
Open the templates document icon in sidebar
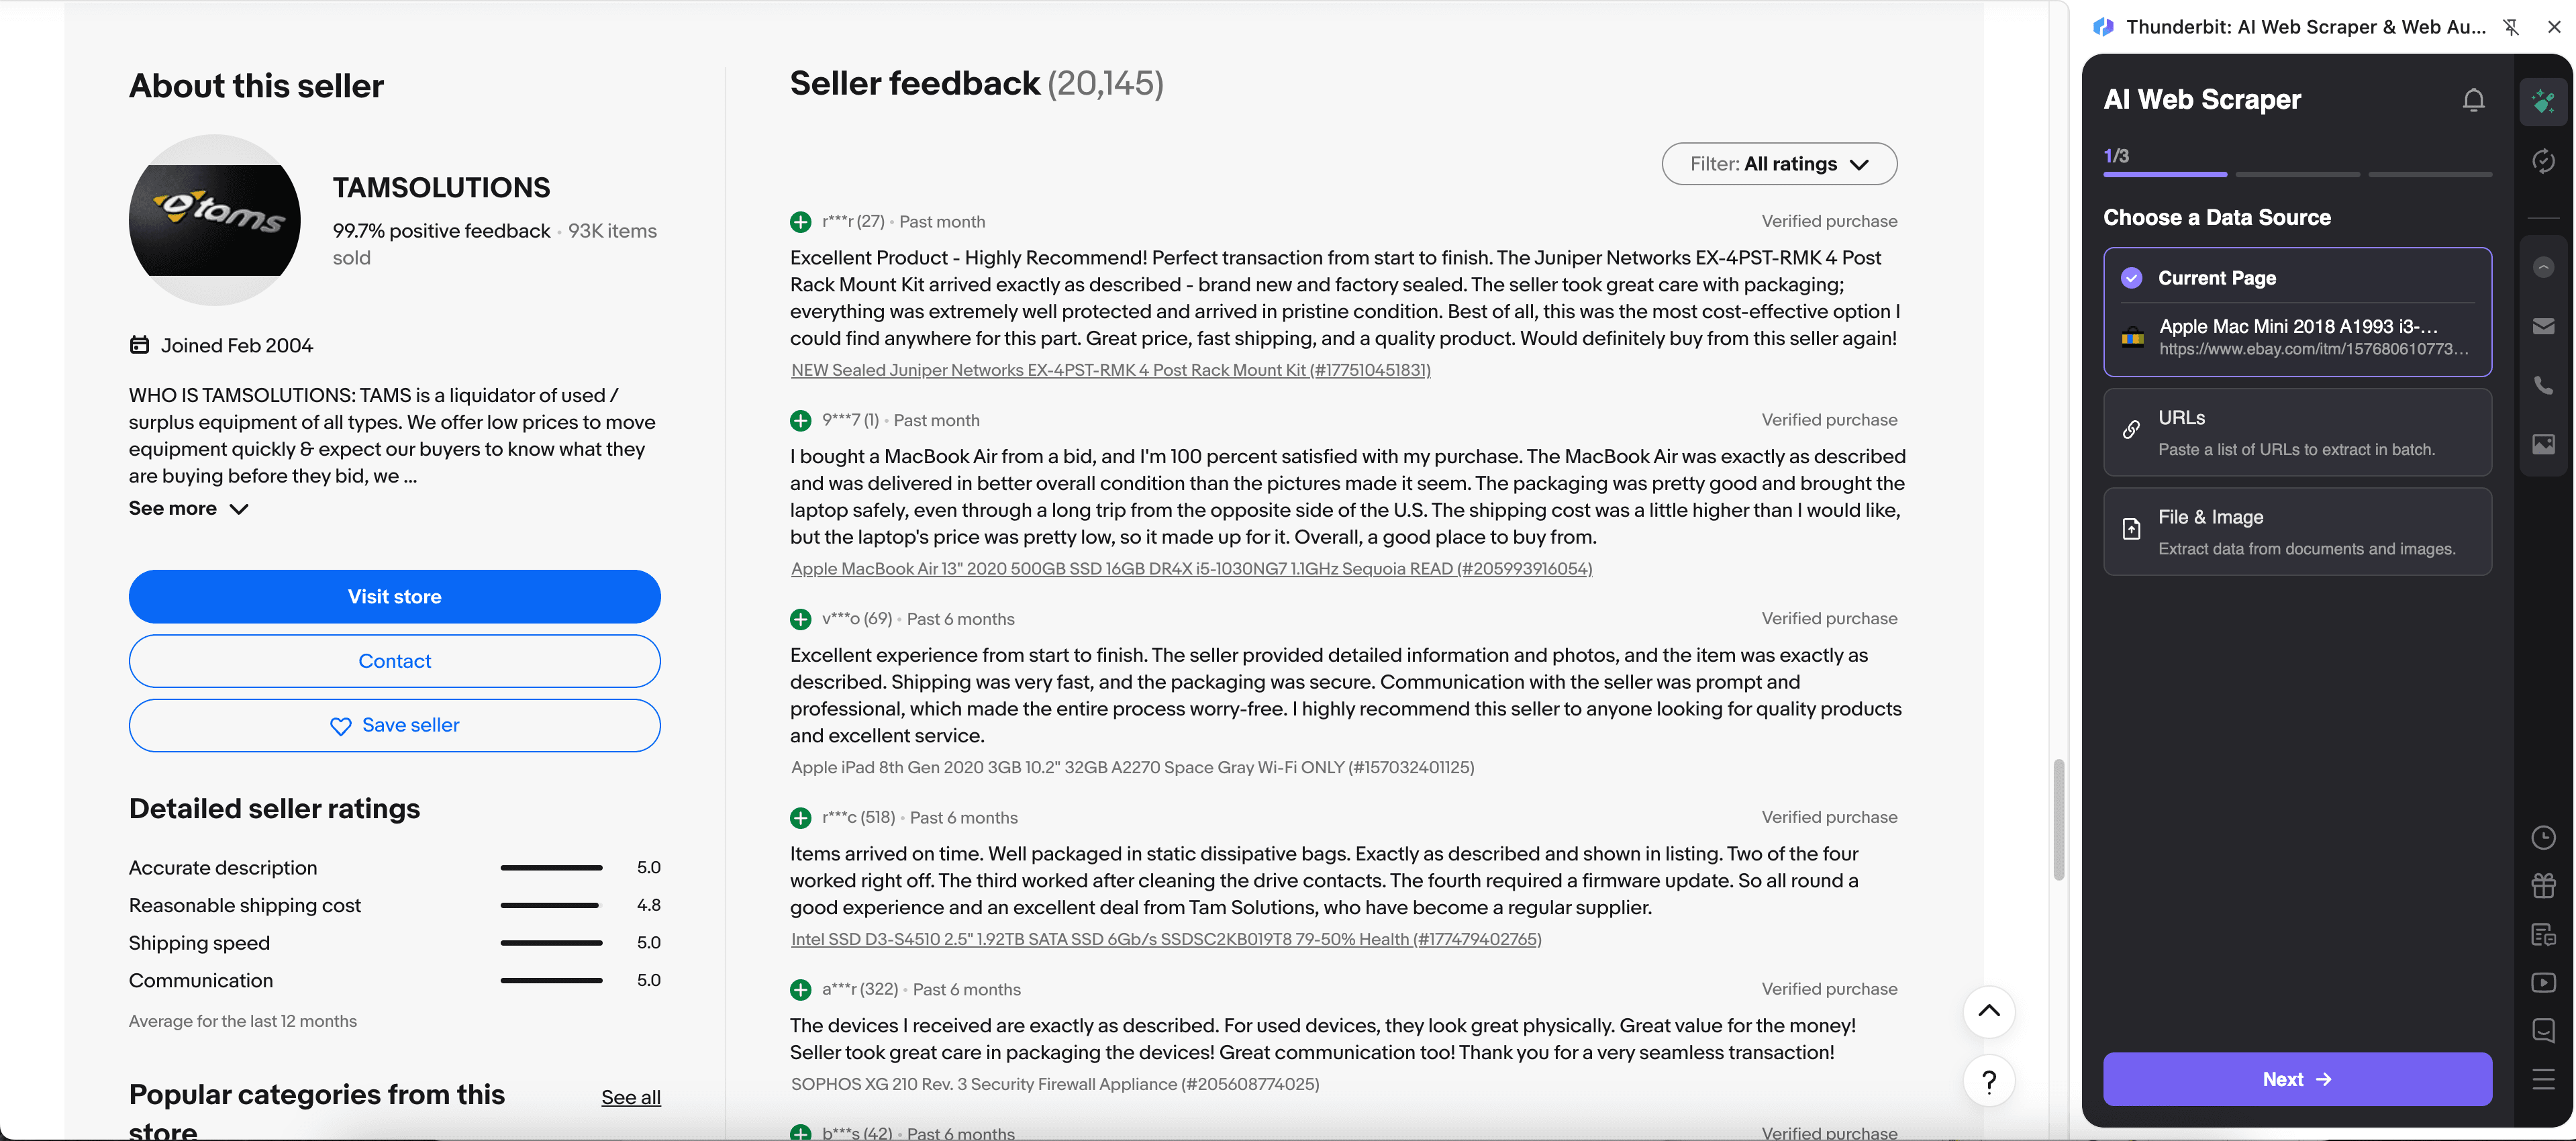(x=2544, y=935)
